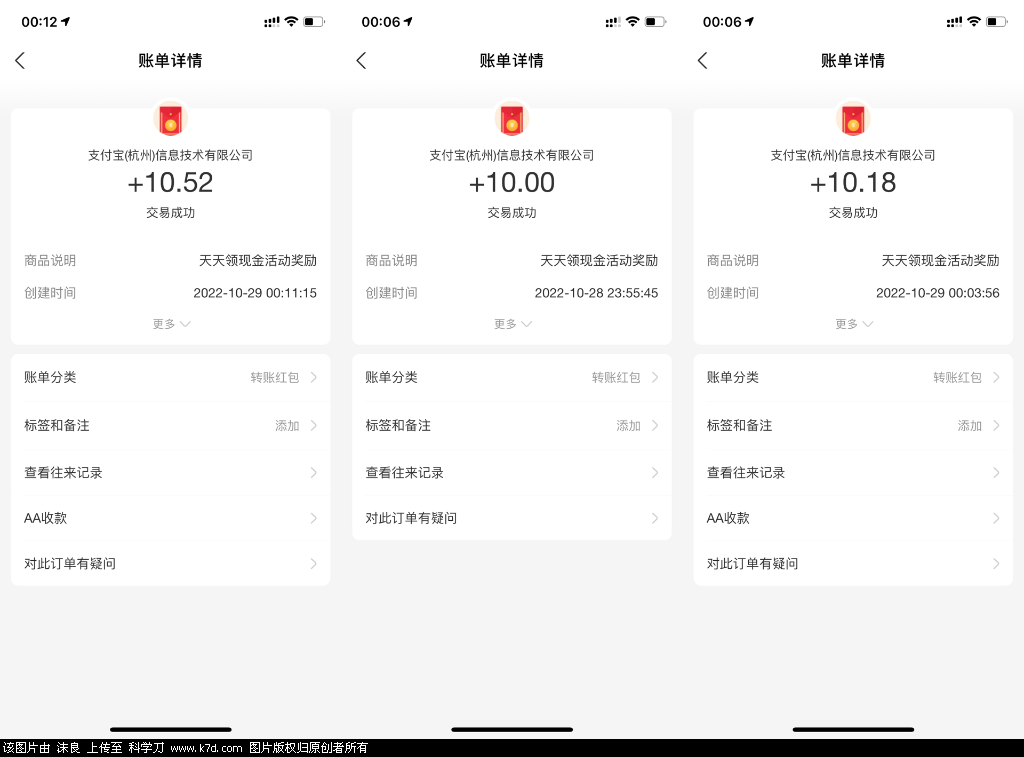Open 对此订单有疑问 in the +10.52 bill
Viewport: 1024px width, 757px height.
(x=170, y=564)
